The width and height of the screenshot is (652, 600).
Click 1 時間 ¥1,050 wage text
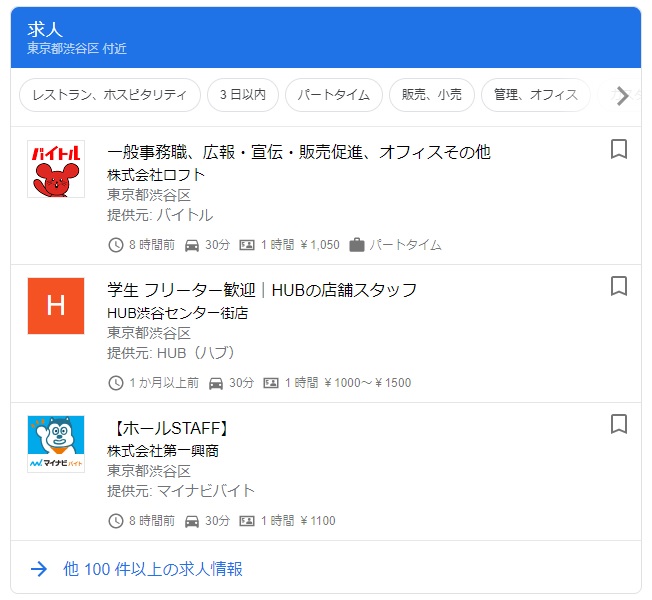(x=300, y=245)
